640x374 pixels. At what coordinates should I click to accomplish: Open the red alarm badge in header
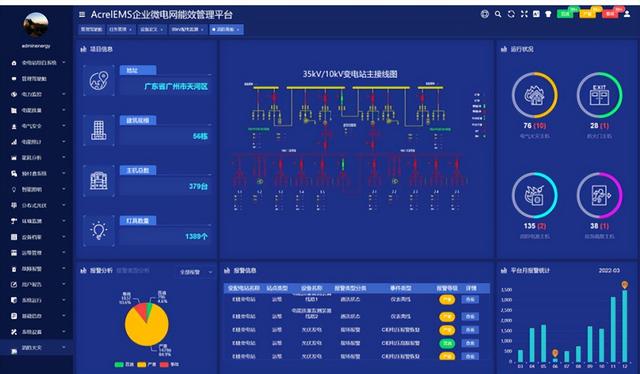tap(610, 14)
